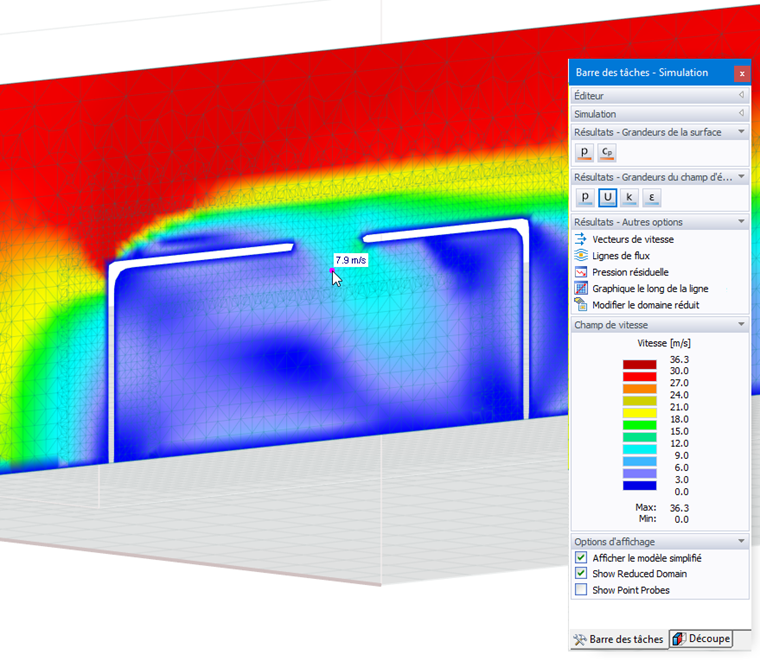Image resolution: width=760 pixels, height=661 pixels.
Task: Open Graphique le long de la ligne
Action: pyautogui.click(x=650, y=288)
